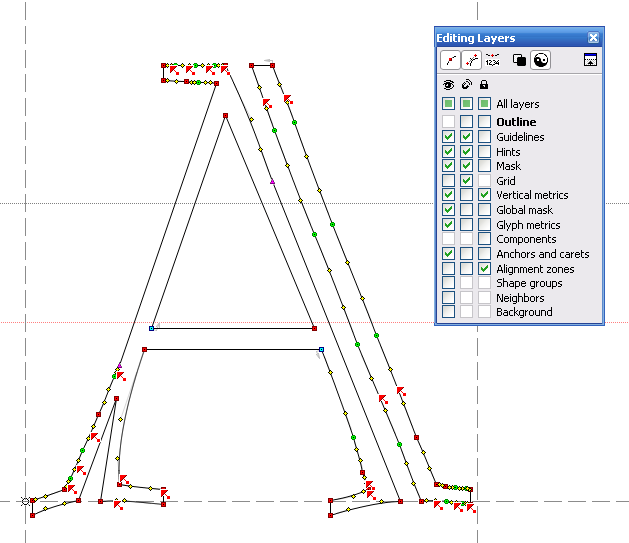Lock the Mask layer

point(484,166)
